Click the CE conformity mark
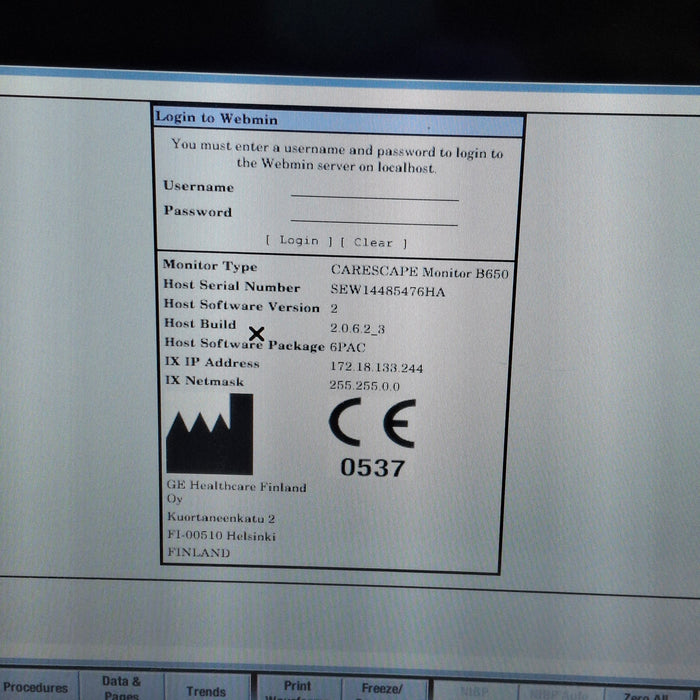Image resolution: width=700 pixels, height=700 pixels. [373, 423]
